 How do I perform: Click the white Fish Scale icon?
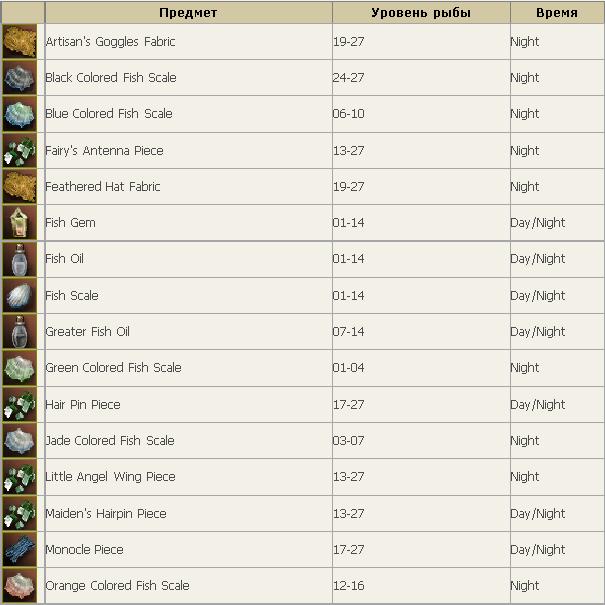point(19,296)
